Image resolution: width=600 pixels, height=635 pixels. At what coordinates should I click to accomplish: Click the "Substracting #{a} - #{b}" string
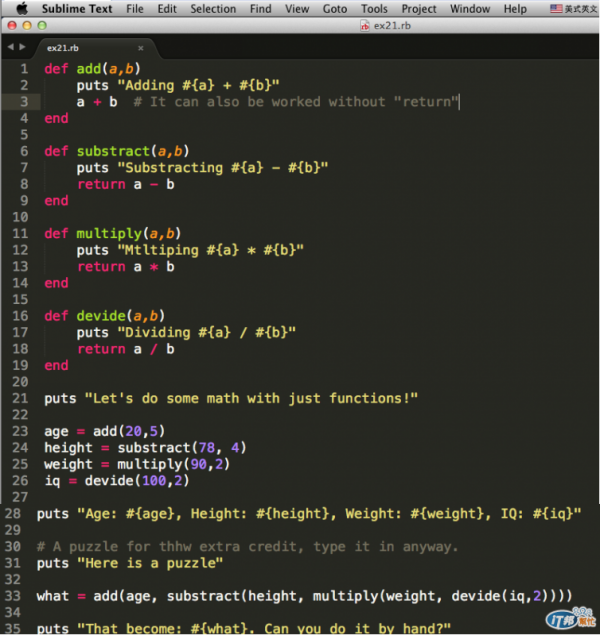click(x=223, y=168)
